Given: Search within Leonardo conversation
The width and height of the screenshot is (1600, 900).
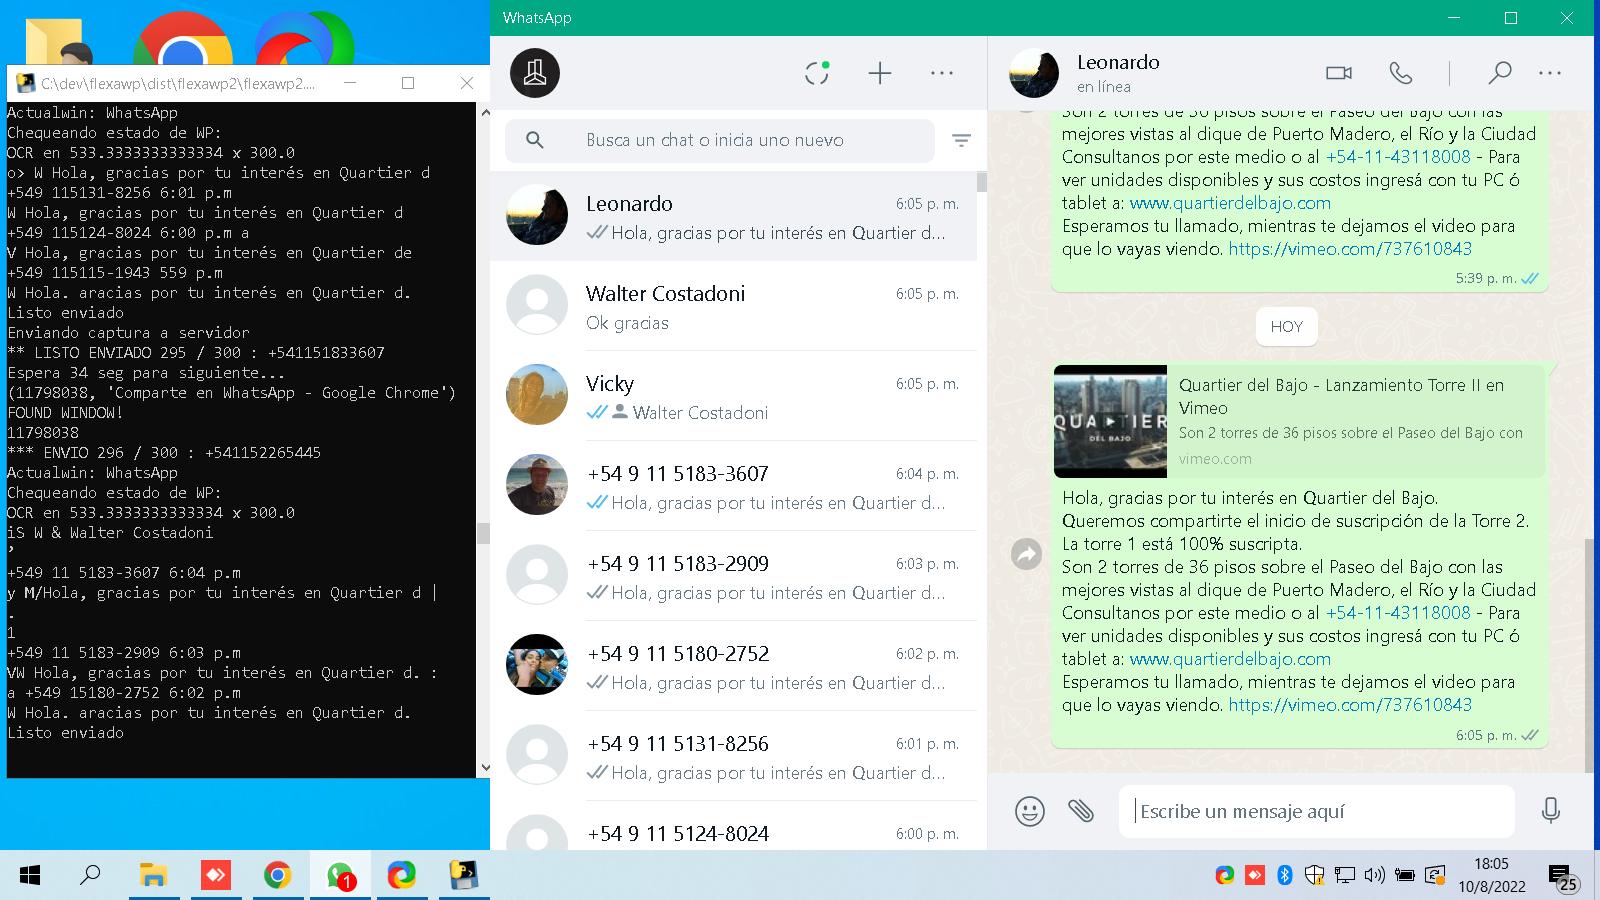Looking at the screenshot, I should click(x=1499, y=73).
